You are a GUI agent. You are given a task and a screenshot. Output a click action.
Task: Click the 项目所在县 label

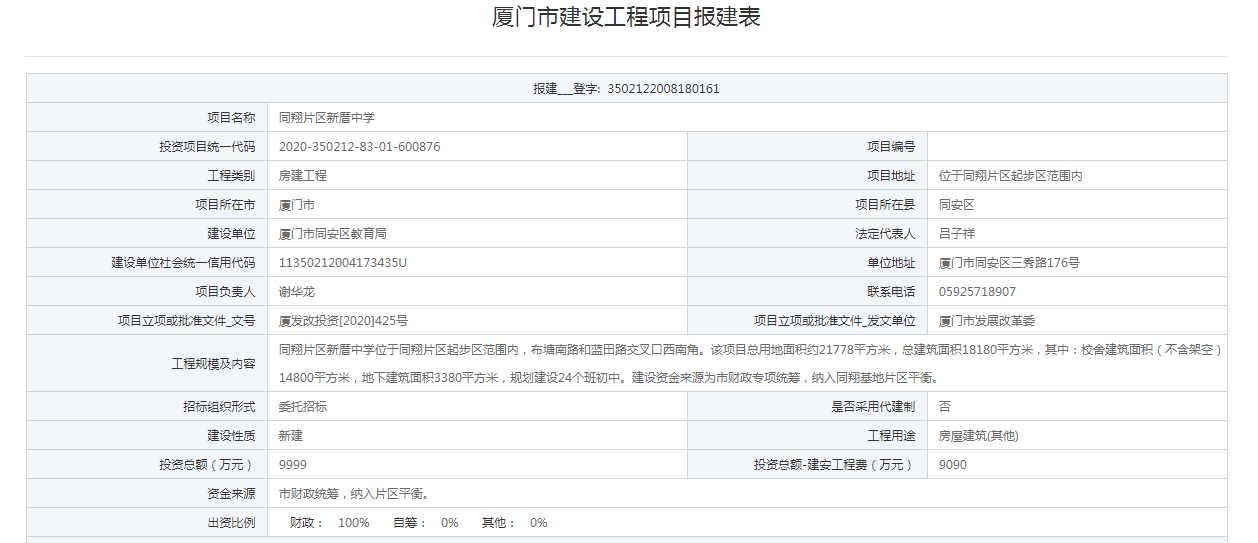(885, 205)
